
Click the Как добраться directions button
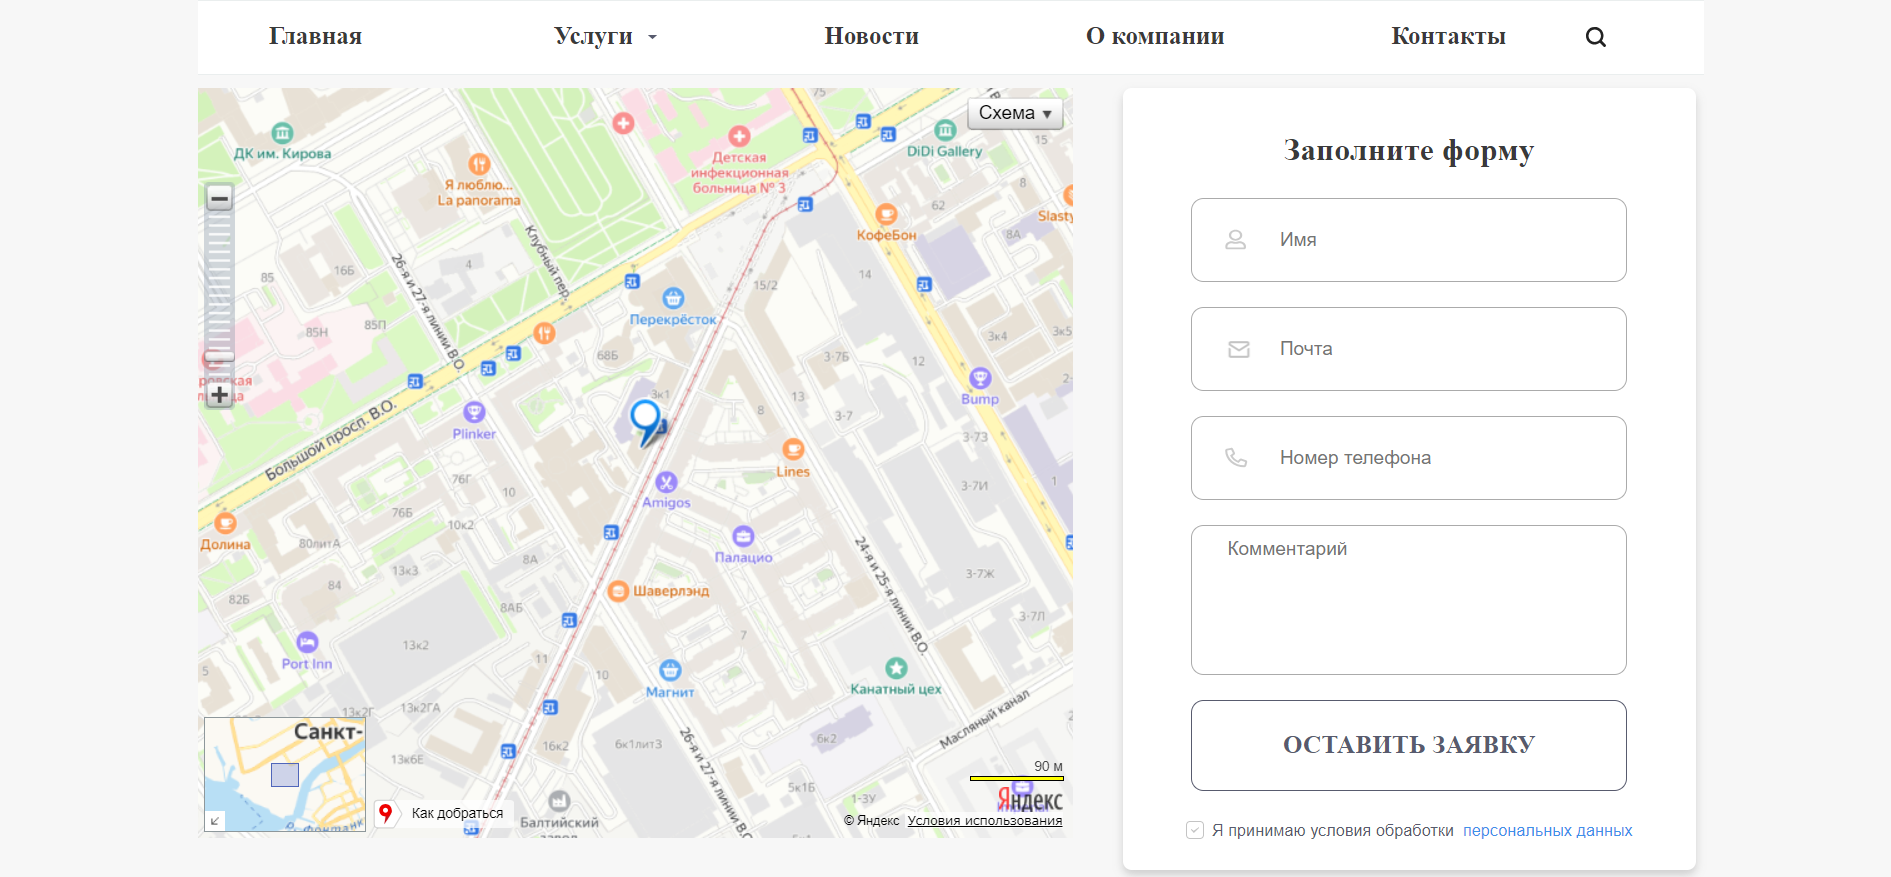(x=443, y=813)
